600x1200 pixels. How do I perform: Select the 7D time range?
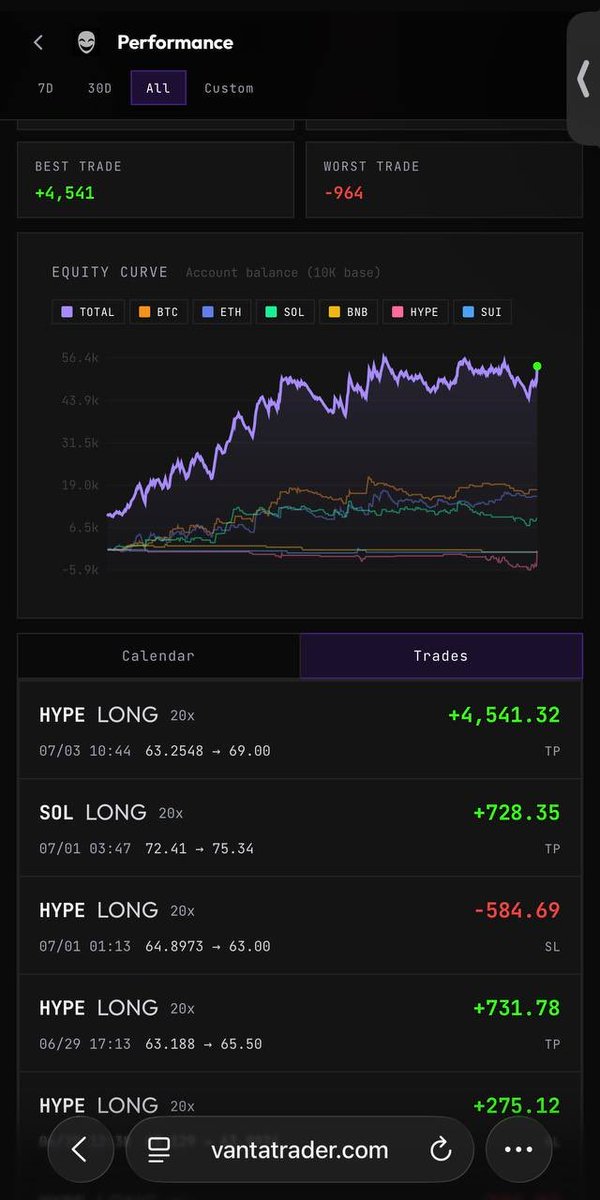coord(46,88)
